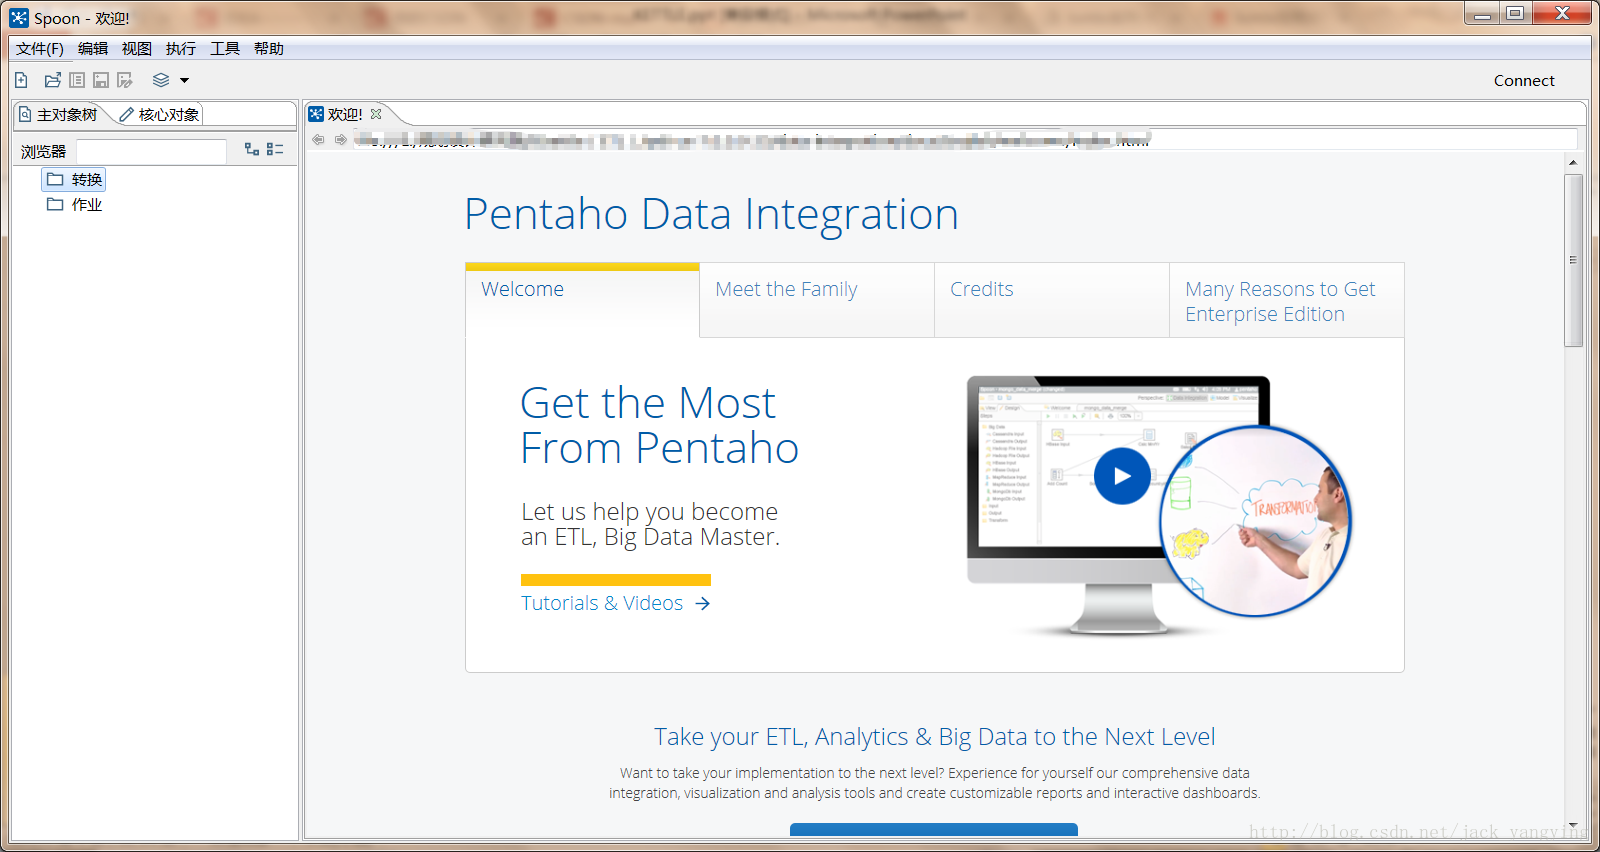Select the Credits tab

tap(1052, 300)
